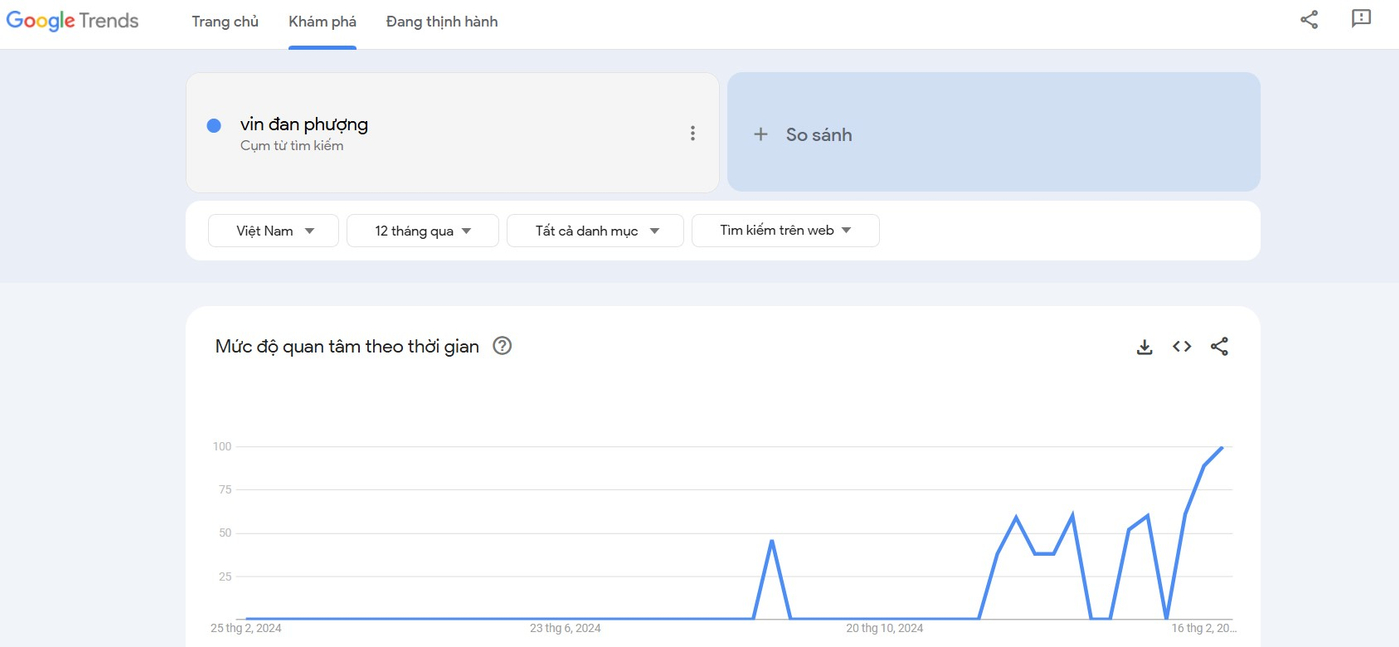Viewport: 1399px width, 647px height.
Task: Open more options for 'vin đan phượng' term
Action: click(x=692, y=133)
